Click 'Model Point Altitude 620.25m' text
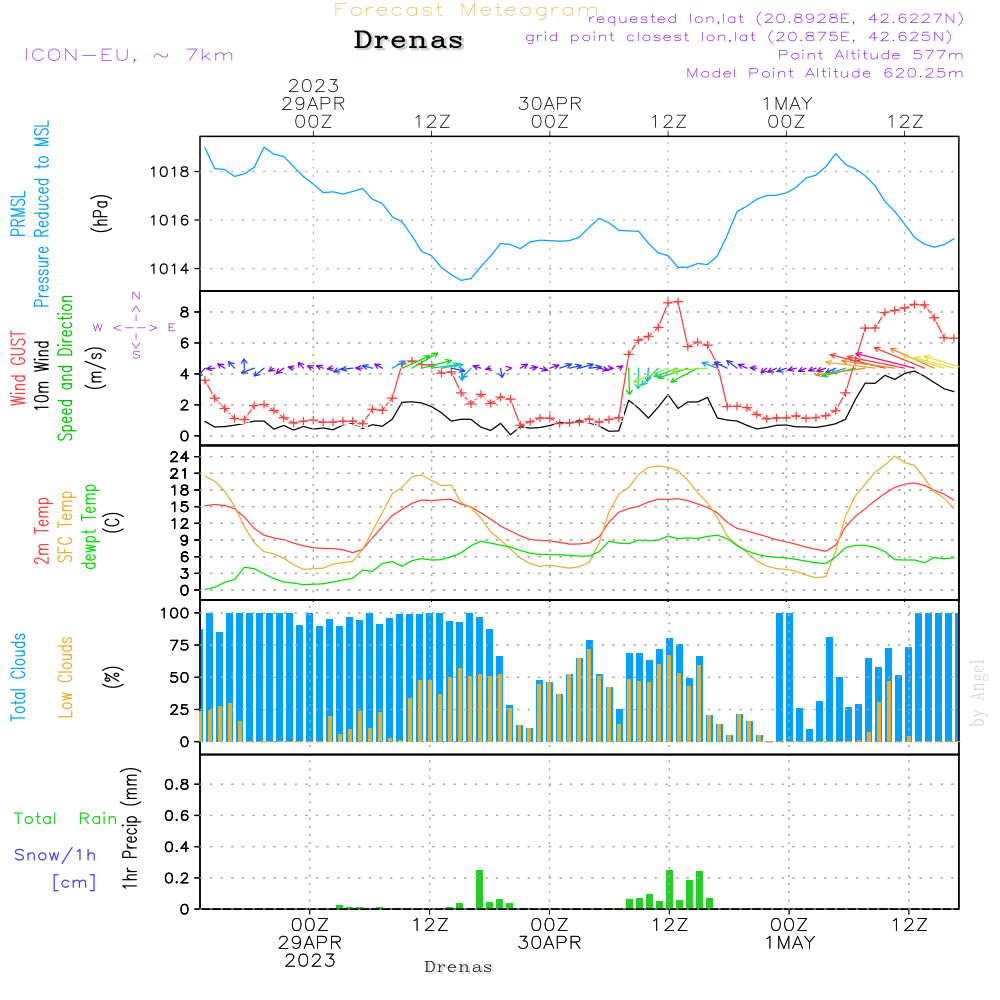Image resolution: width=1000 pixels, height=1000 pixels. pyautogui.click(x=825, y=73)
